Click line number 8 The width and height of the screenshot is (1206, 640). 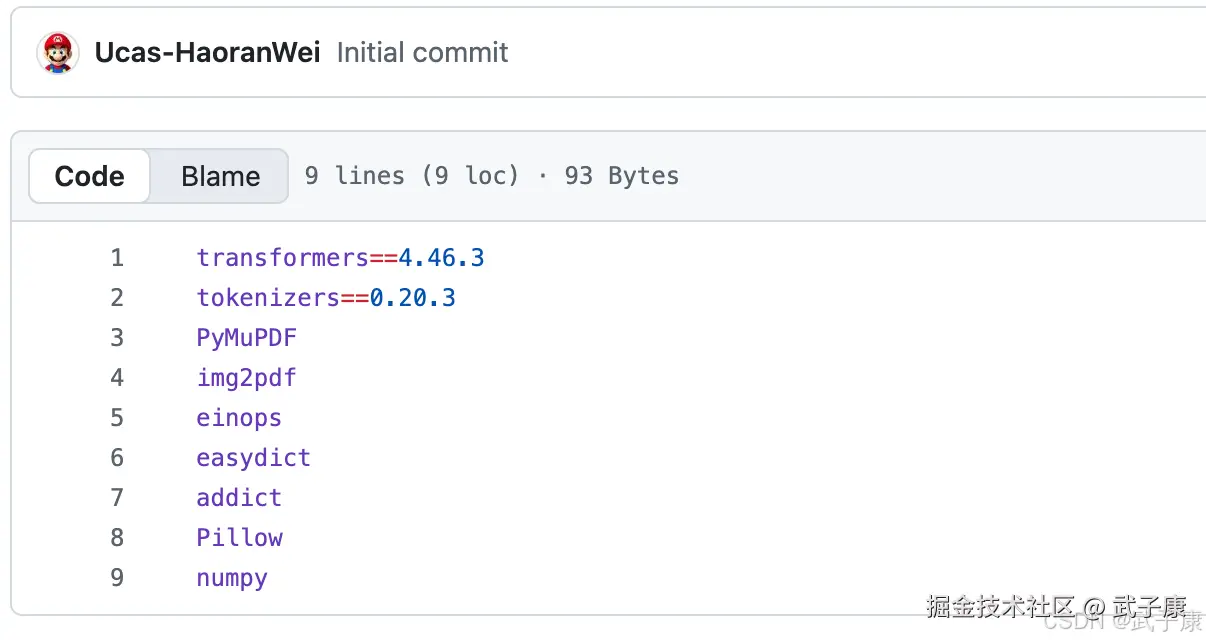(x=117, y=538)
